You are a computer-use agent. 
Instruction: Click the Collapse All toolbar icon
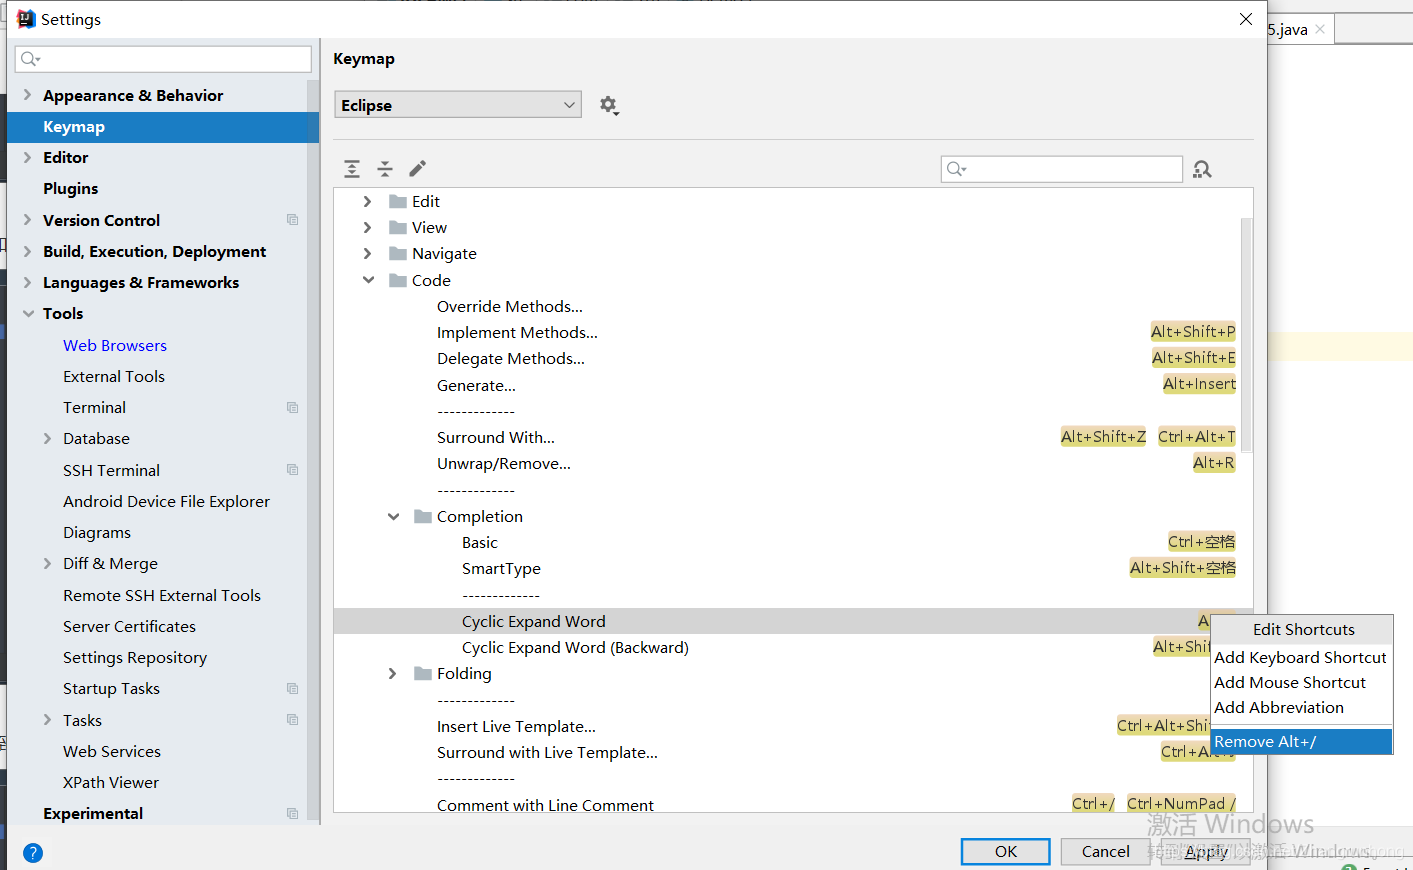[x=385, y=169]
